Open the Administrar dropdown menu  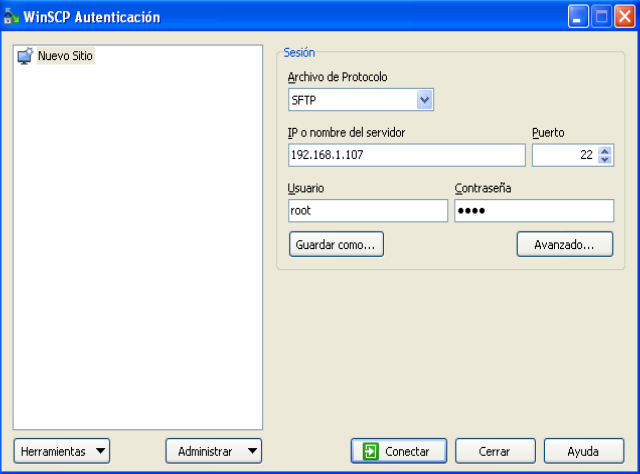point(213,451)
